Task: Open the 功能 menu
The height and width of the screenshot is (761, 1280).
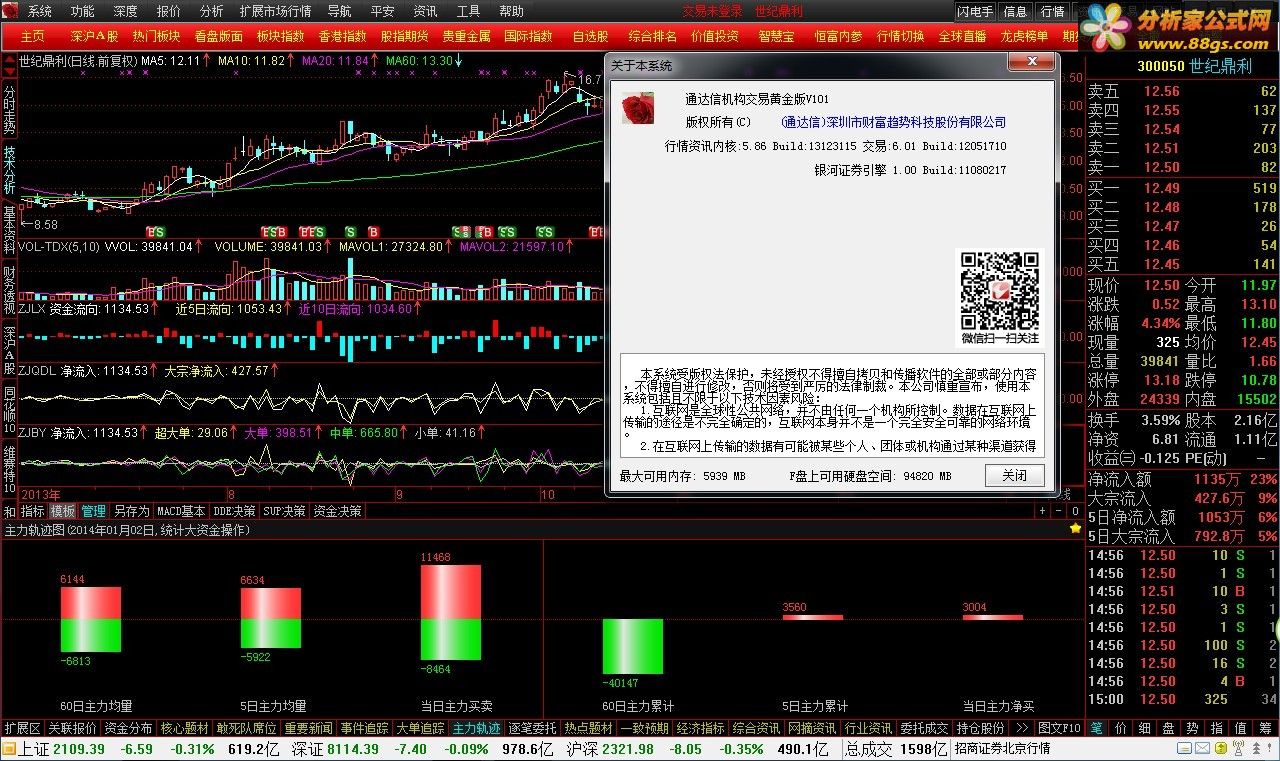Action: click(x=83, y=11)
